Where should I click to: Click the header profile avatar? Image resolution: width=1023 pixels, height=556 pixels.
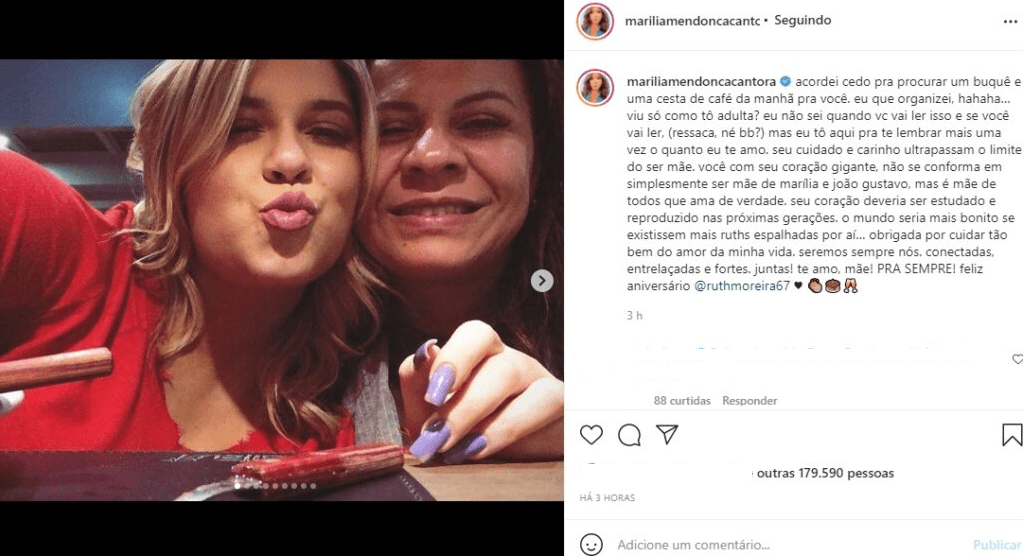[595, 21]
